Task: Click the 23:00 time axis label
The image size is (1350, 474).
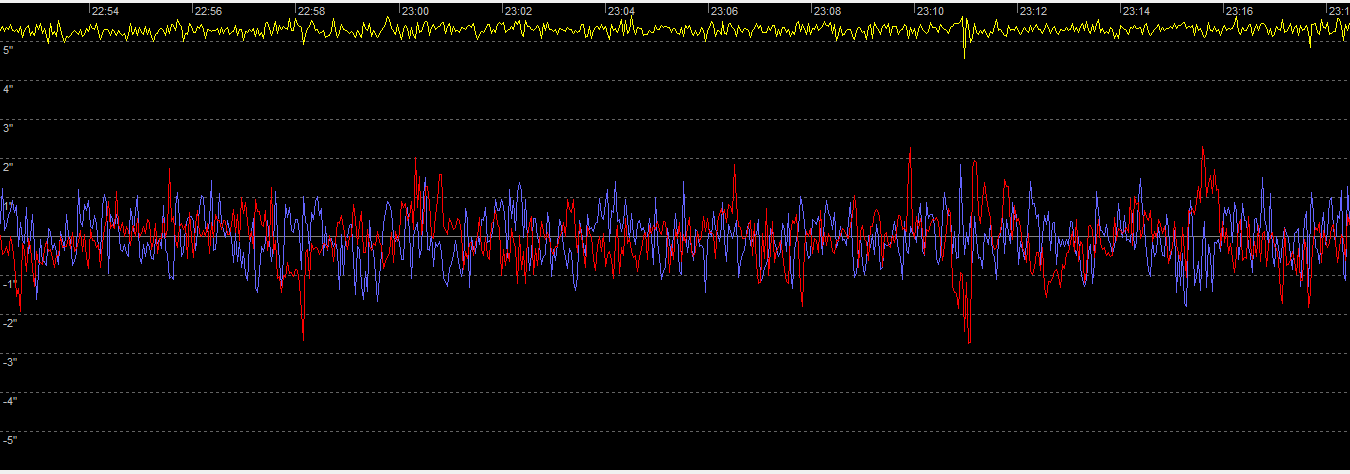Action: point(414,11)
